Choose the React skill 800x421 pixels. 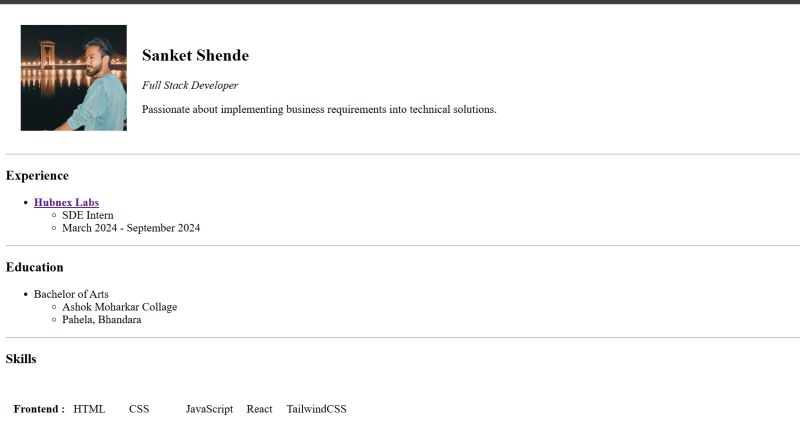[259, 409]
